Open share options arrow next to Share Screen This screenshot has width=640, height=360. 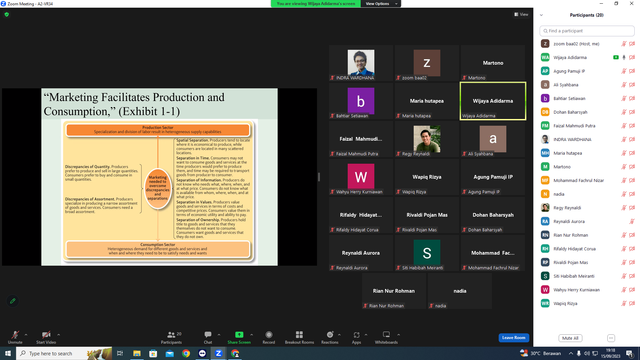pyautogui.click(x=251, y=335)
